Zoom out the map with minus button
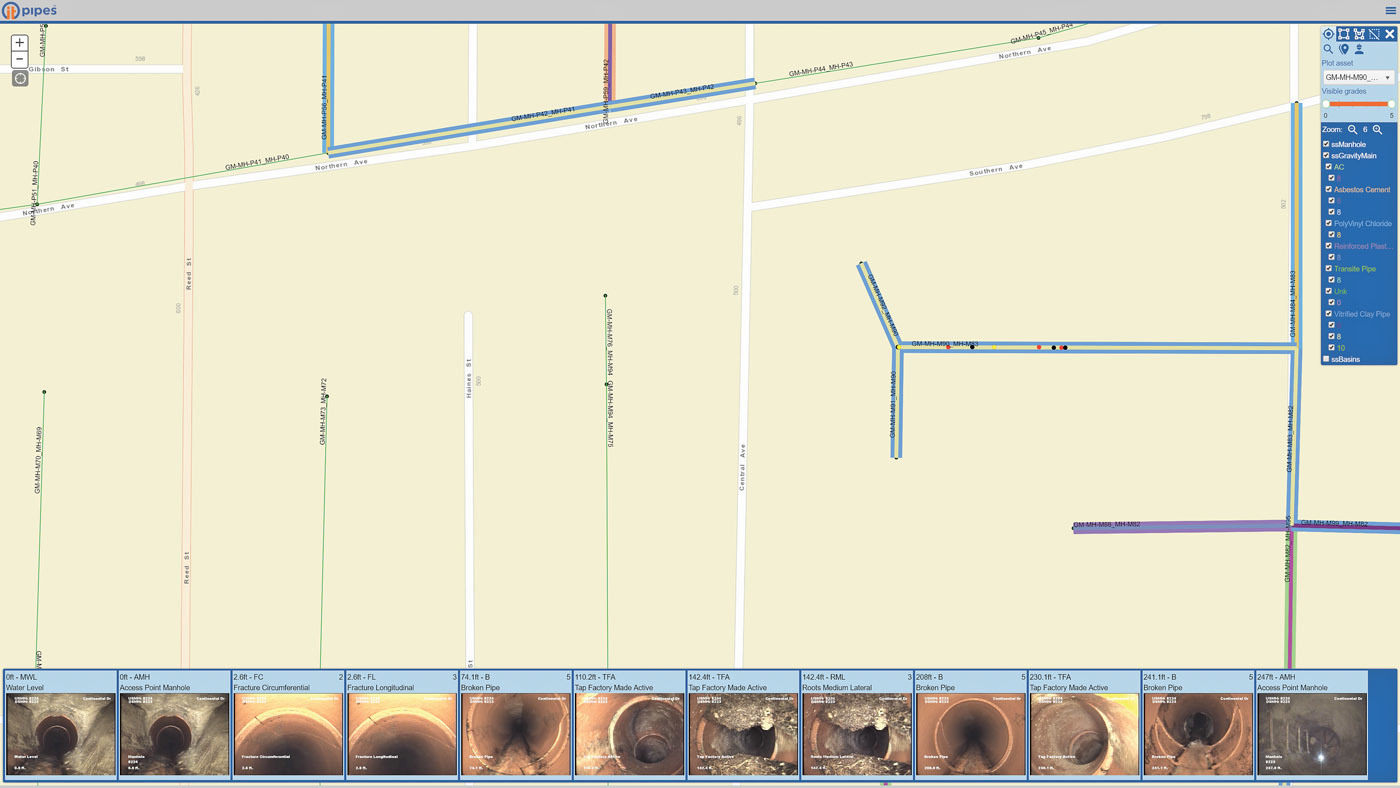 point(20,60)
